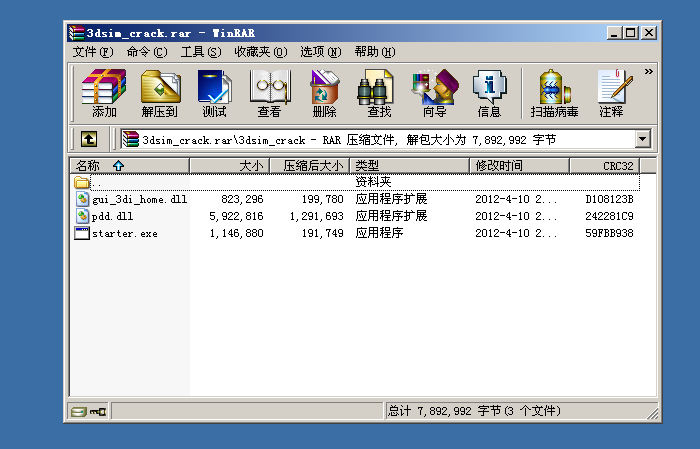Screen dimensions: 700x449
Task: Minimize the WinRAR window
Action: pyautogui.click(x=614, y=33)
